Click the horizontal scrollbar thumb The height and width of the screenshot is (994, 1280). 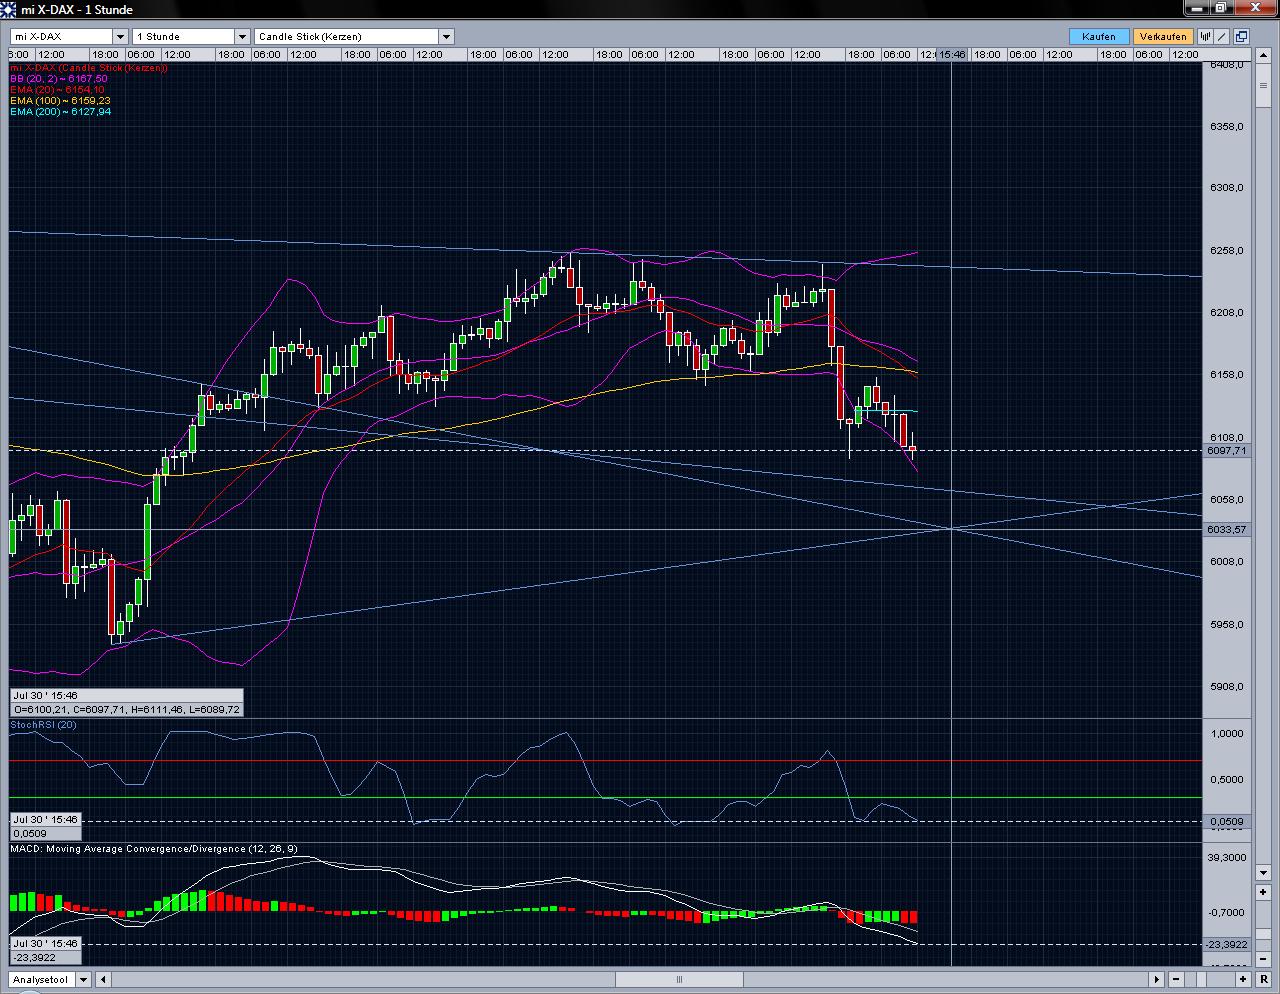(680, 980)
